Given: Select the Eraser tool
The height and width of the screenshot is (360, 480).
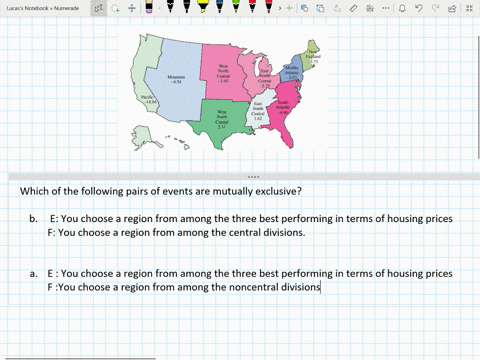Looking at the screenshot, I should click(x=149, y=7).
